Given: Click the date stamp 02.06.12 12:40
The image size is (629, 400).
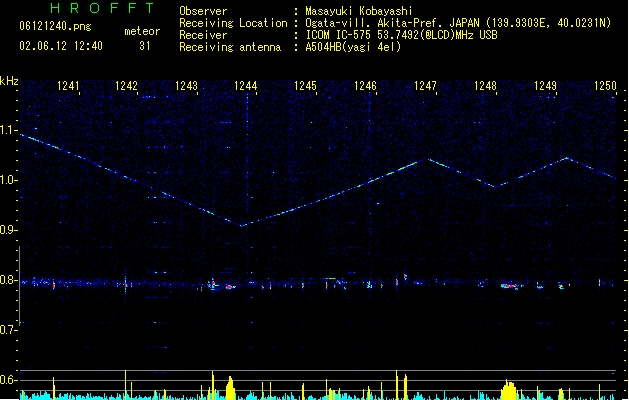Looking at the screenshot, I should pyautogui.click(x=61, y=46).
